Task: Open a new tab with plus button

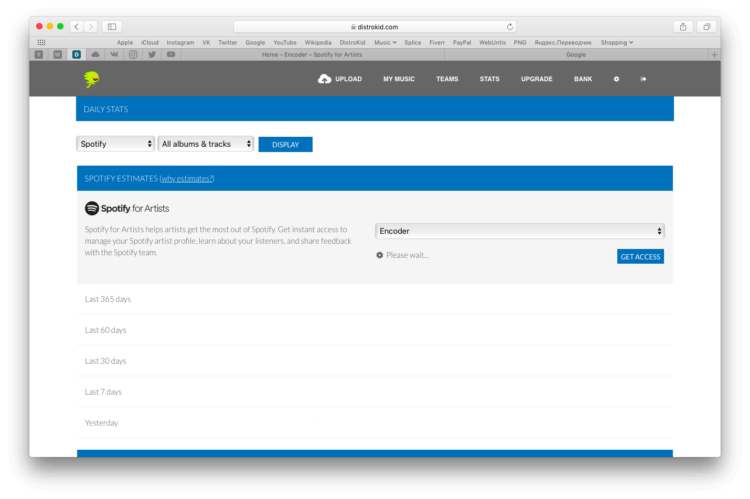Action: (x=714, y=55)
